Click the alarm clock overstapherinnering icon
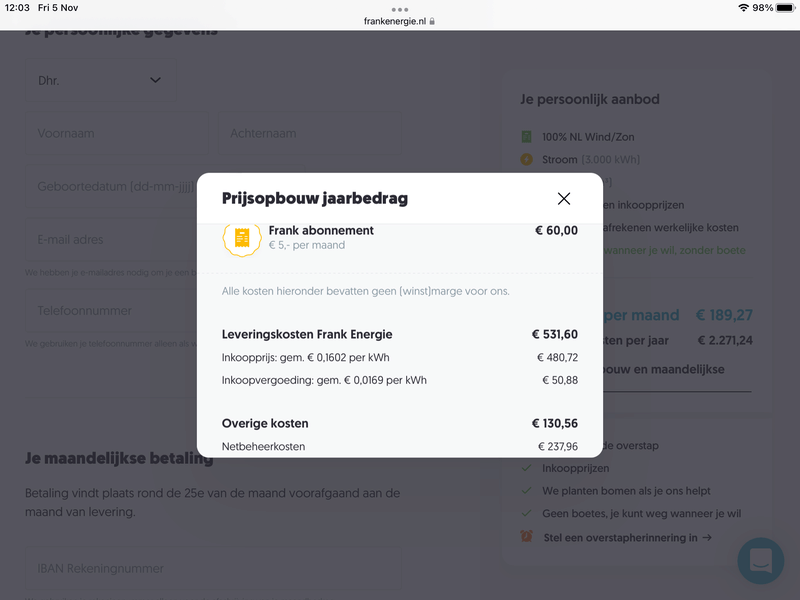The width and height of the screenshot is (800, 600). (527, 537)
